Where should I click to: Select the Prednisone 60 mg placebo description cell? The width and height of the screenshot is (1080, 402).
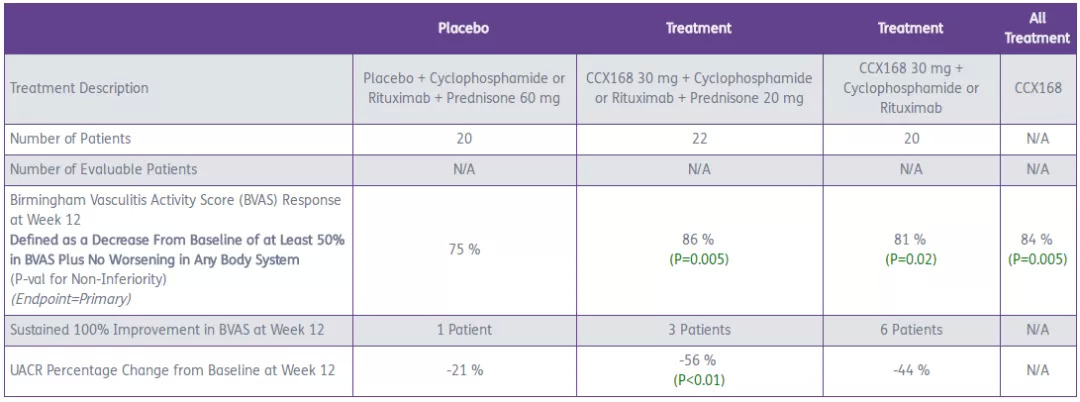pyautogui.click(x=464, y=88)
